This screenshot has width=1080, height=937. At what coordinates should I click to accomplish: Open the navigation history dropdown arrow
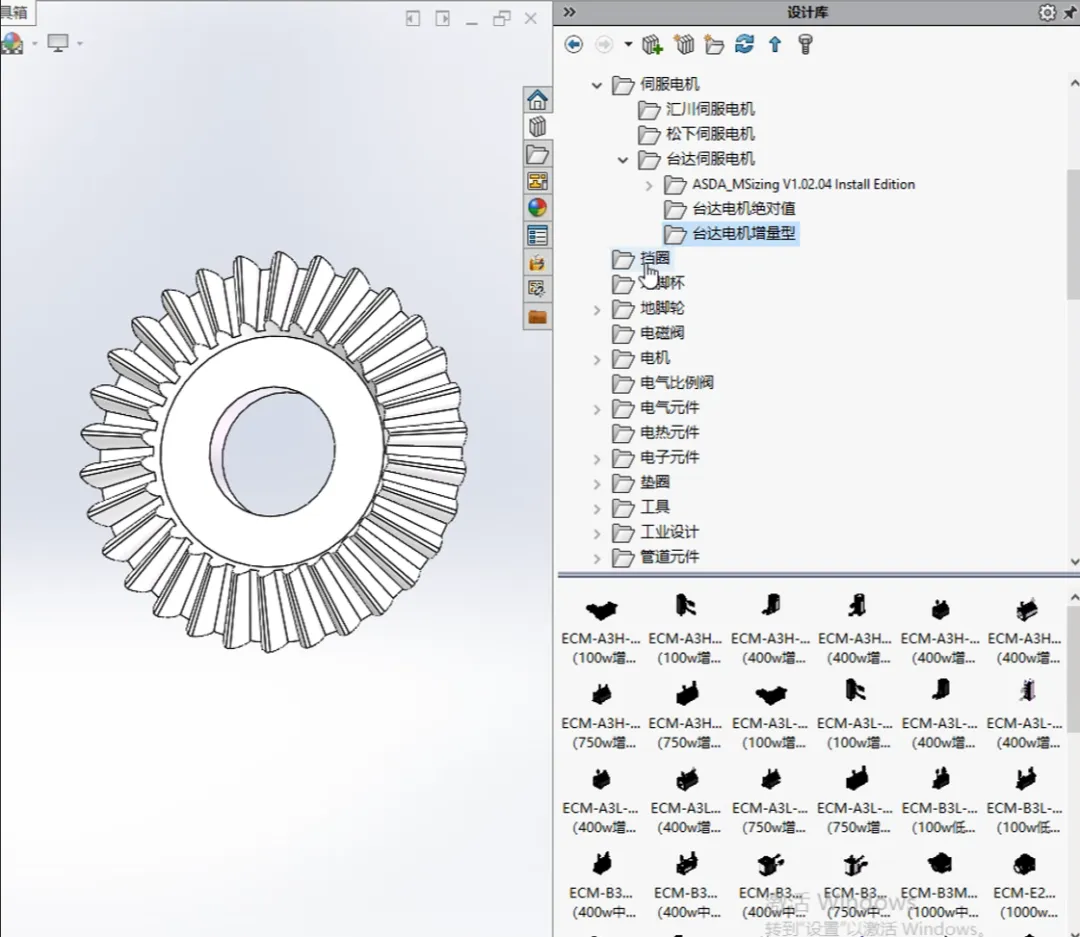point(628,45)
